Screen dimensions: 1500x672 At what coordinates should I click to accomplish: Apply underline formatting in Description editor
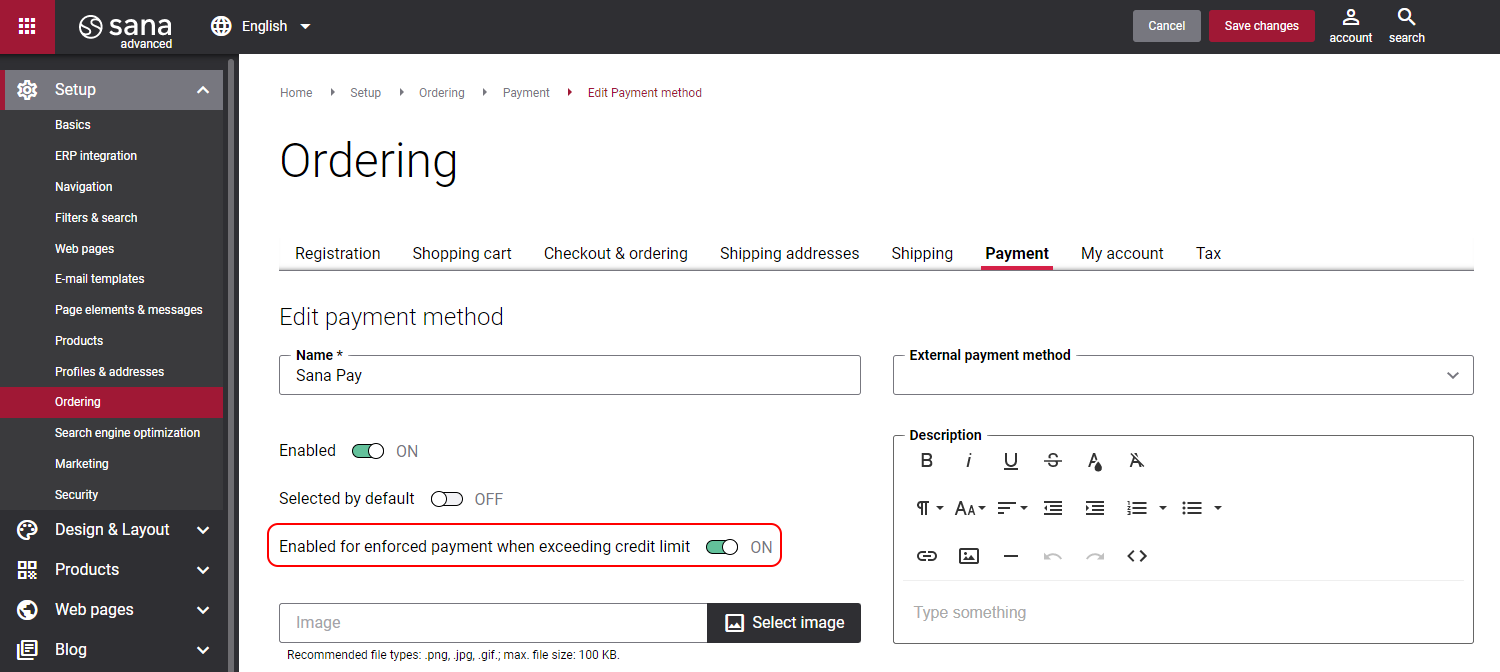tap(1011, 460)
